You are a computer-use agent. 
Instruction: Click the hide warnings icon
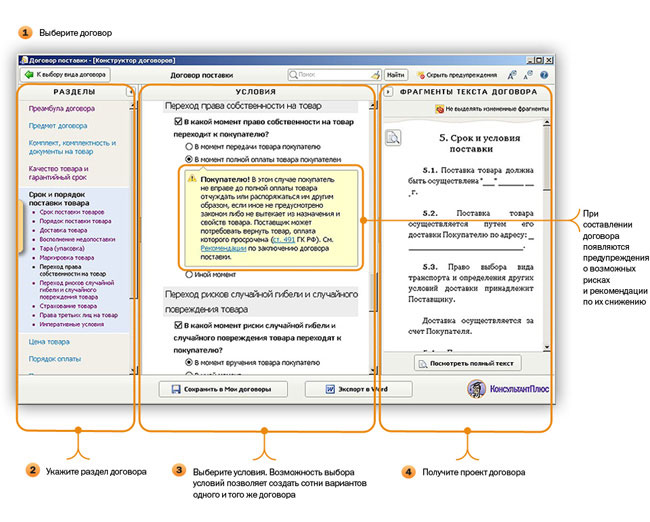[421, 75]
